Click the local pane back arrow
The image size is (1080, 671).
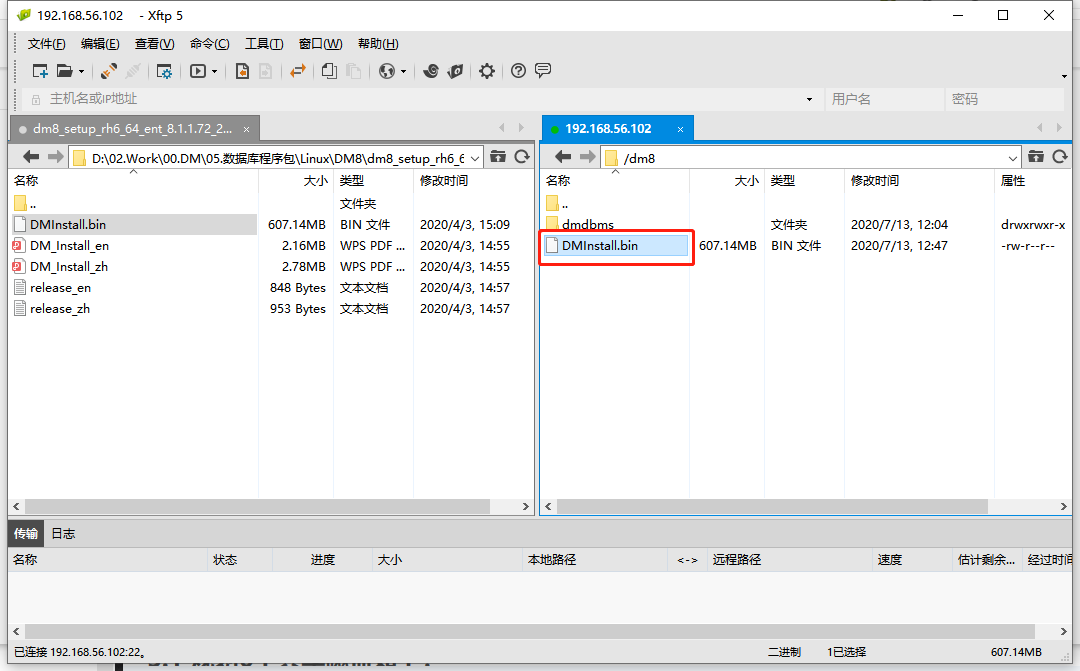[x=31, y=157]
